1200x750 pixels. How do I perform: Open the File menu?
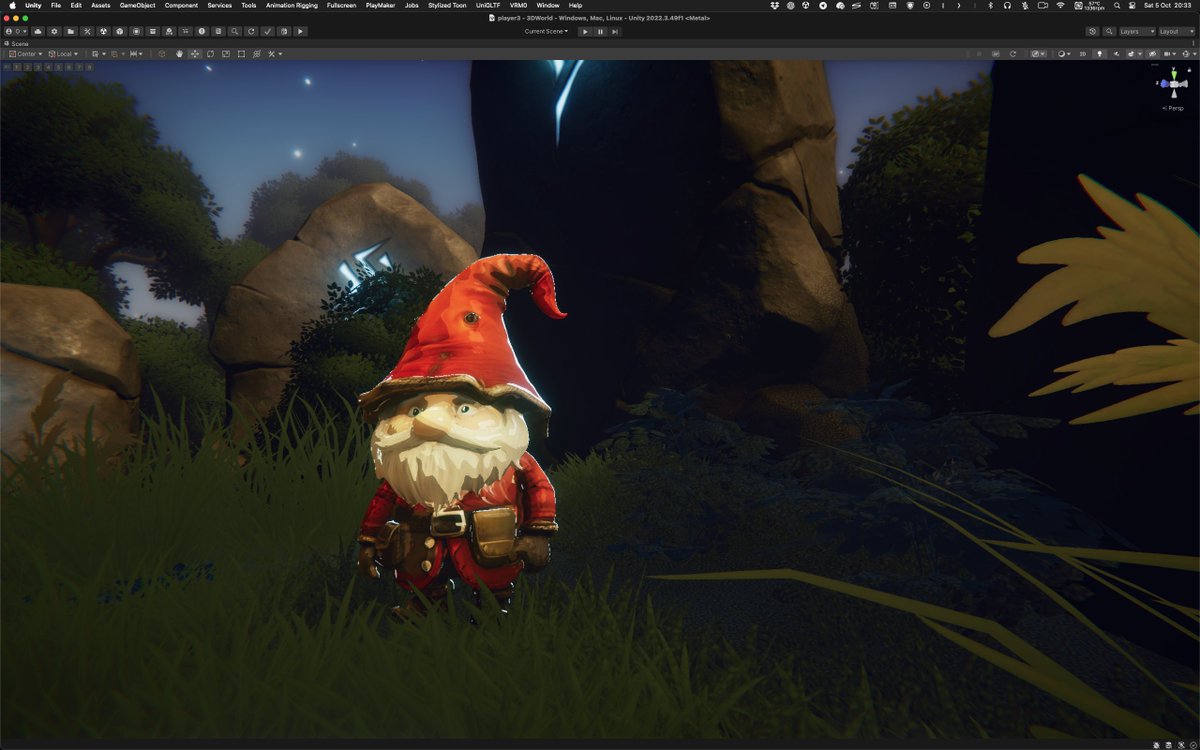click(56, 5)
